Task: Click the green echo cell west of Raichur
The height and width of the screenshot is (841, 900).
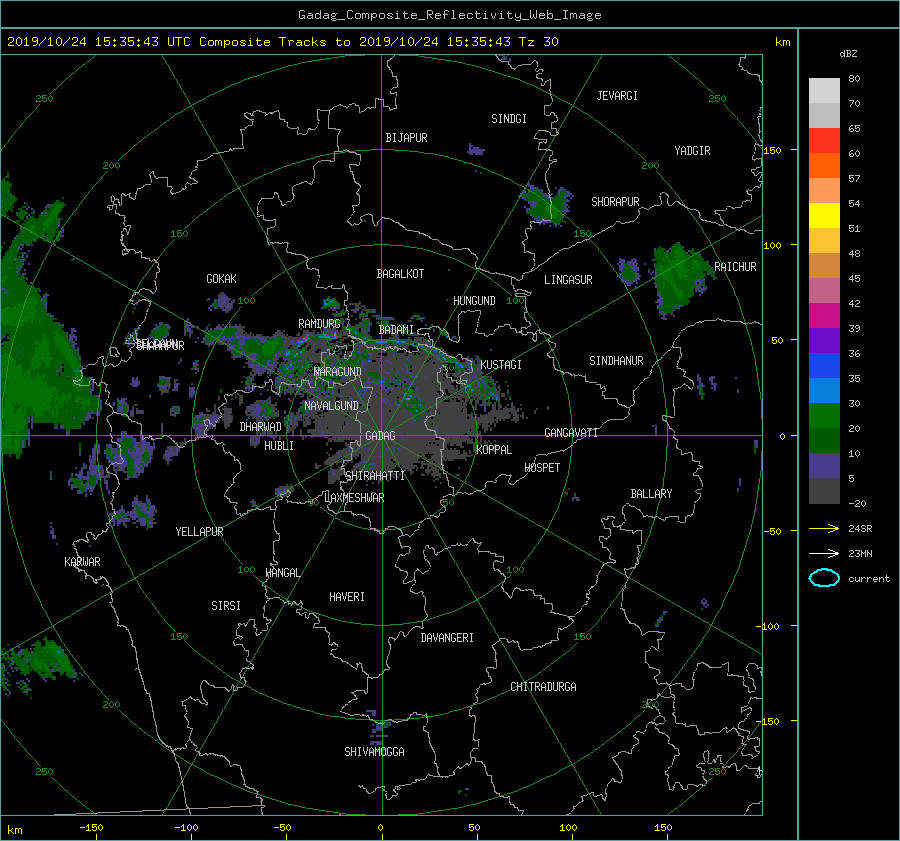Action: [x=682, y=278]
